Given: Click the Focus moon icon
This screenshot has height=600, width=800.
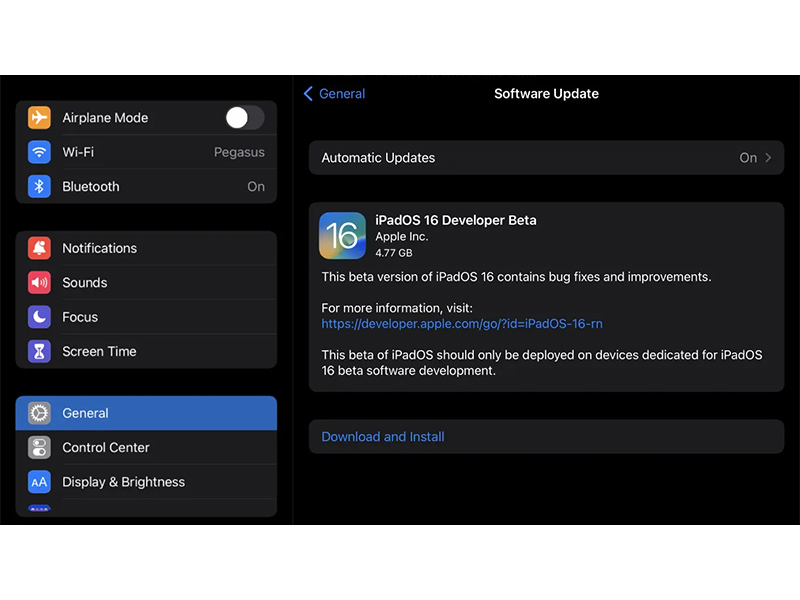Looking at the screenshot, I should 39,317.
